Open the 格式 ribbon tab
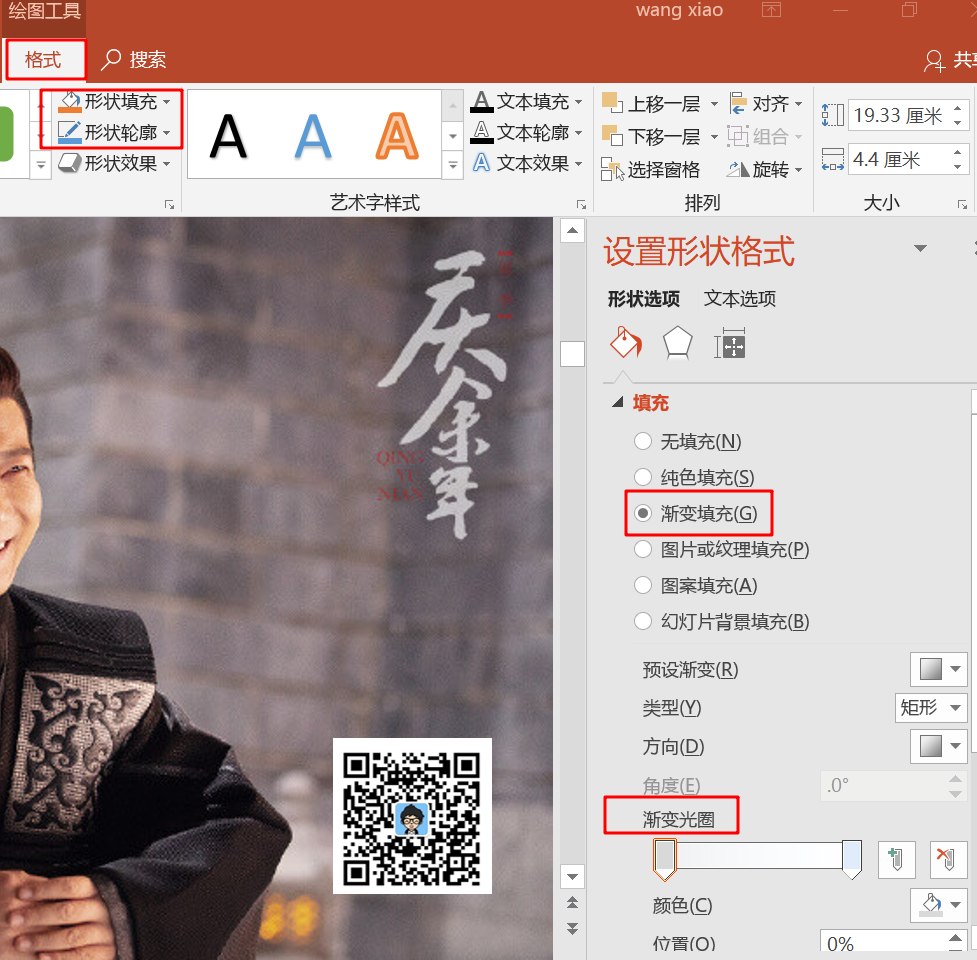The height and width of the screenshot is (960, 977). 44,60
